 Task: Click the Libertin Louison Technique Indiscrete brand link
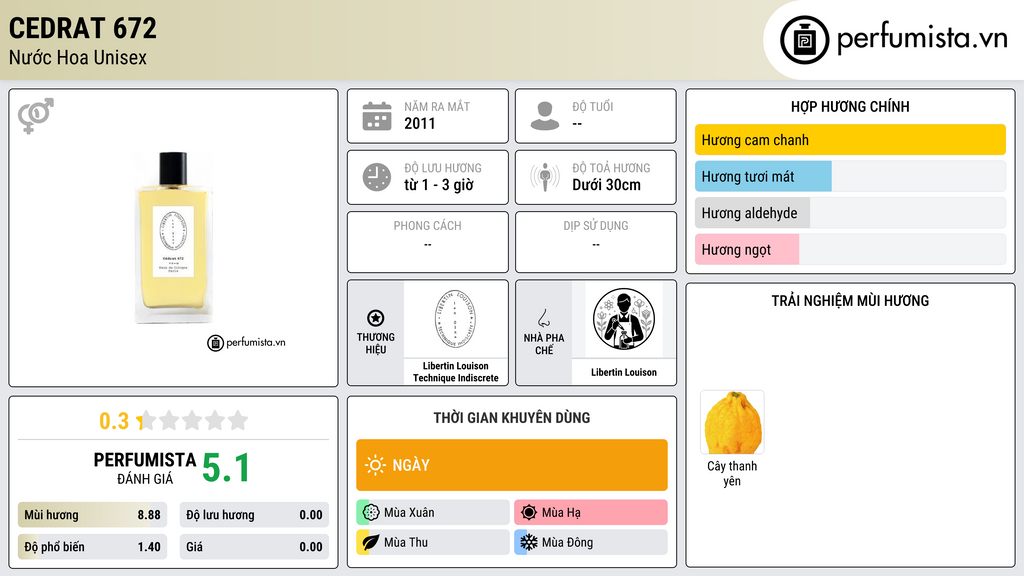point(455,372)
